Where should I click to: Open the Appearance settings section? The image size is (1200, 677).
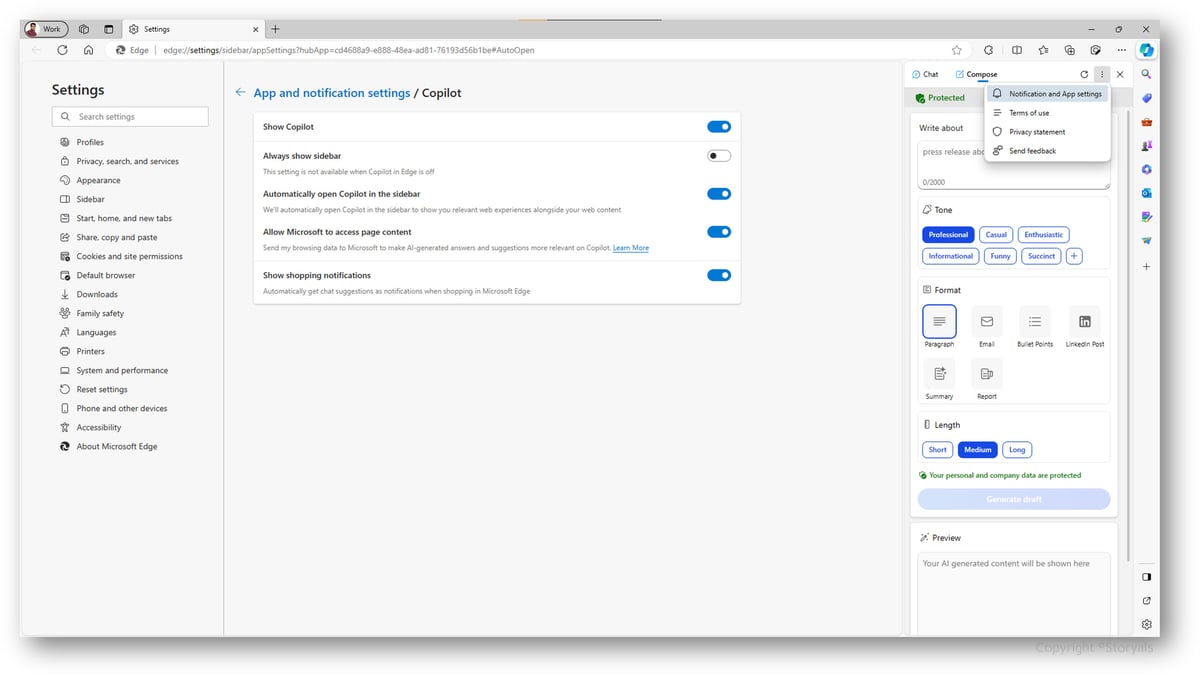pos(99,180)
